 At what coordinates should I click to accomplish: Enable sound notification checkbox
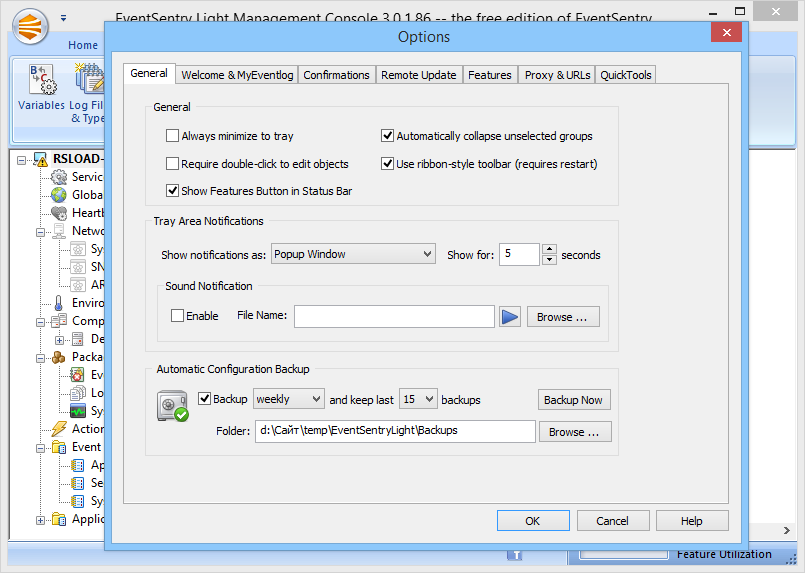[177, 316]
